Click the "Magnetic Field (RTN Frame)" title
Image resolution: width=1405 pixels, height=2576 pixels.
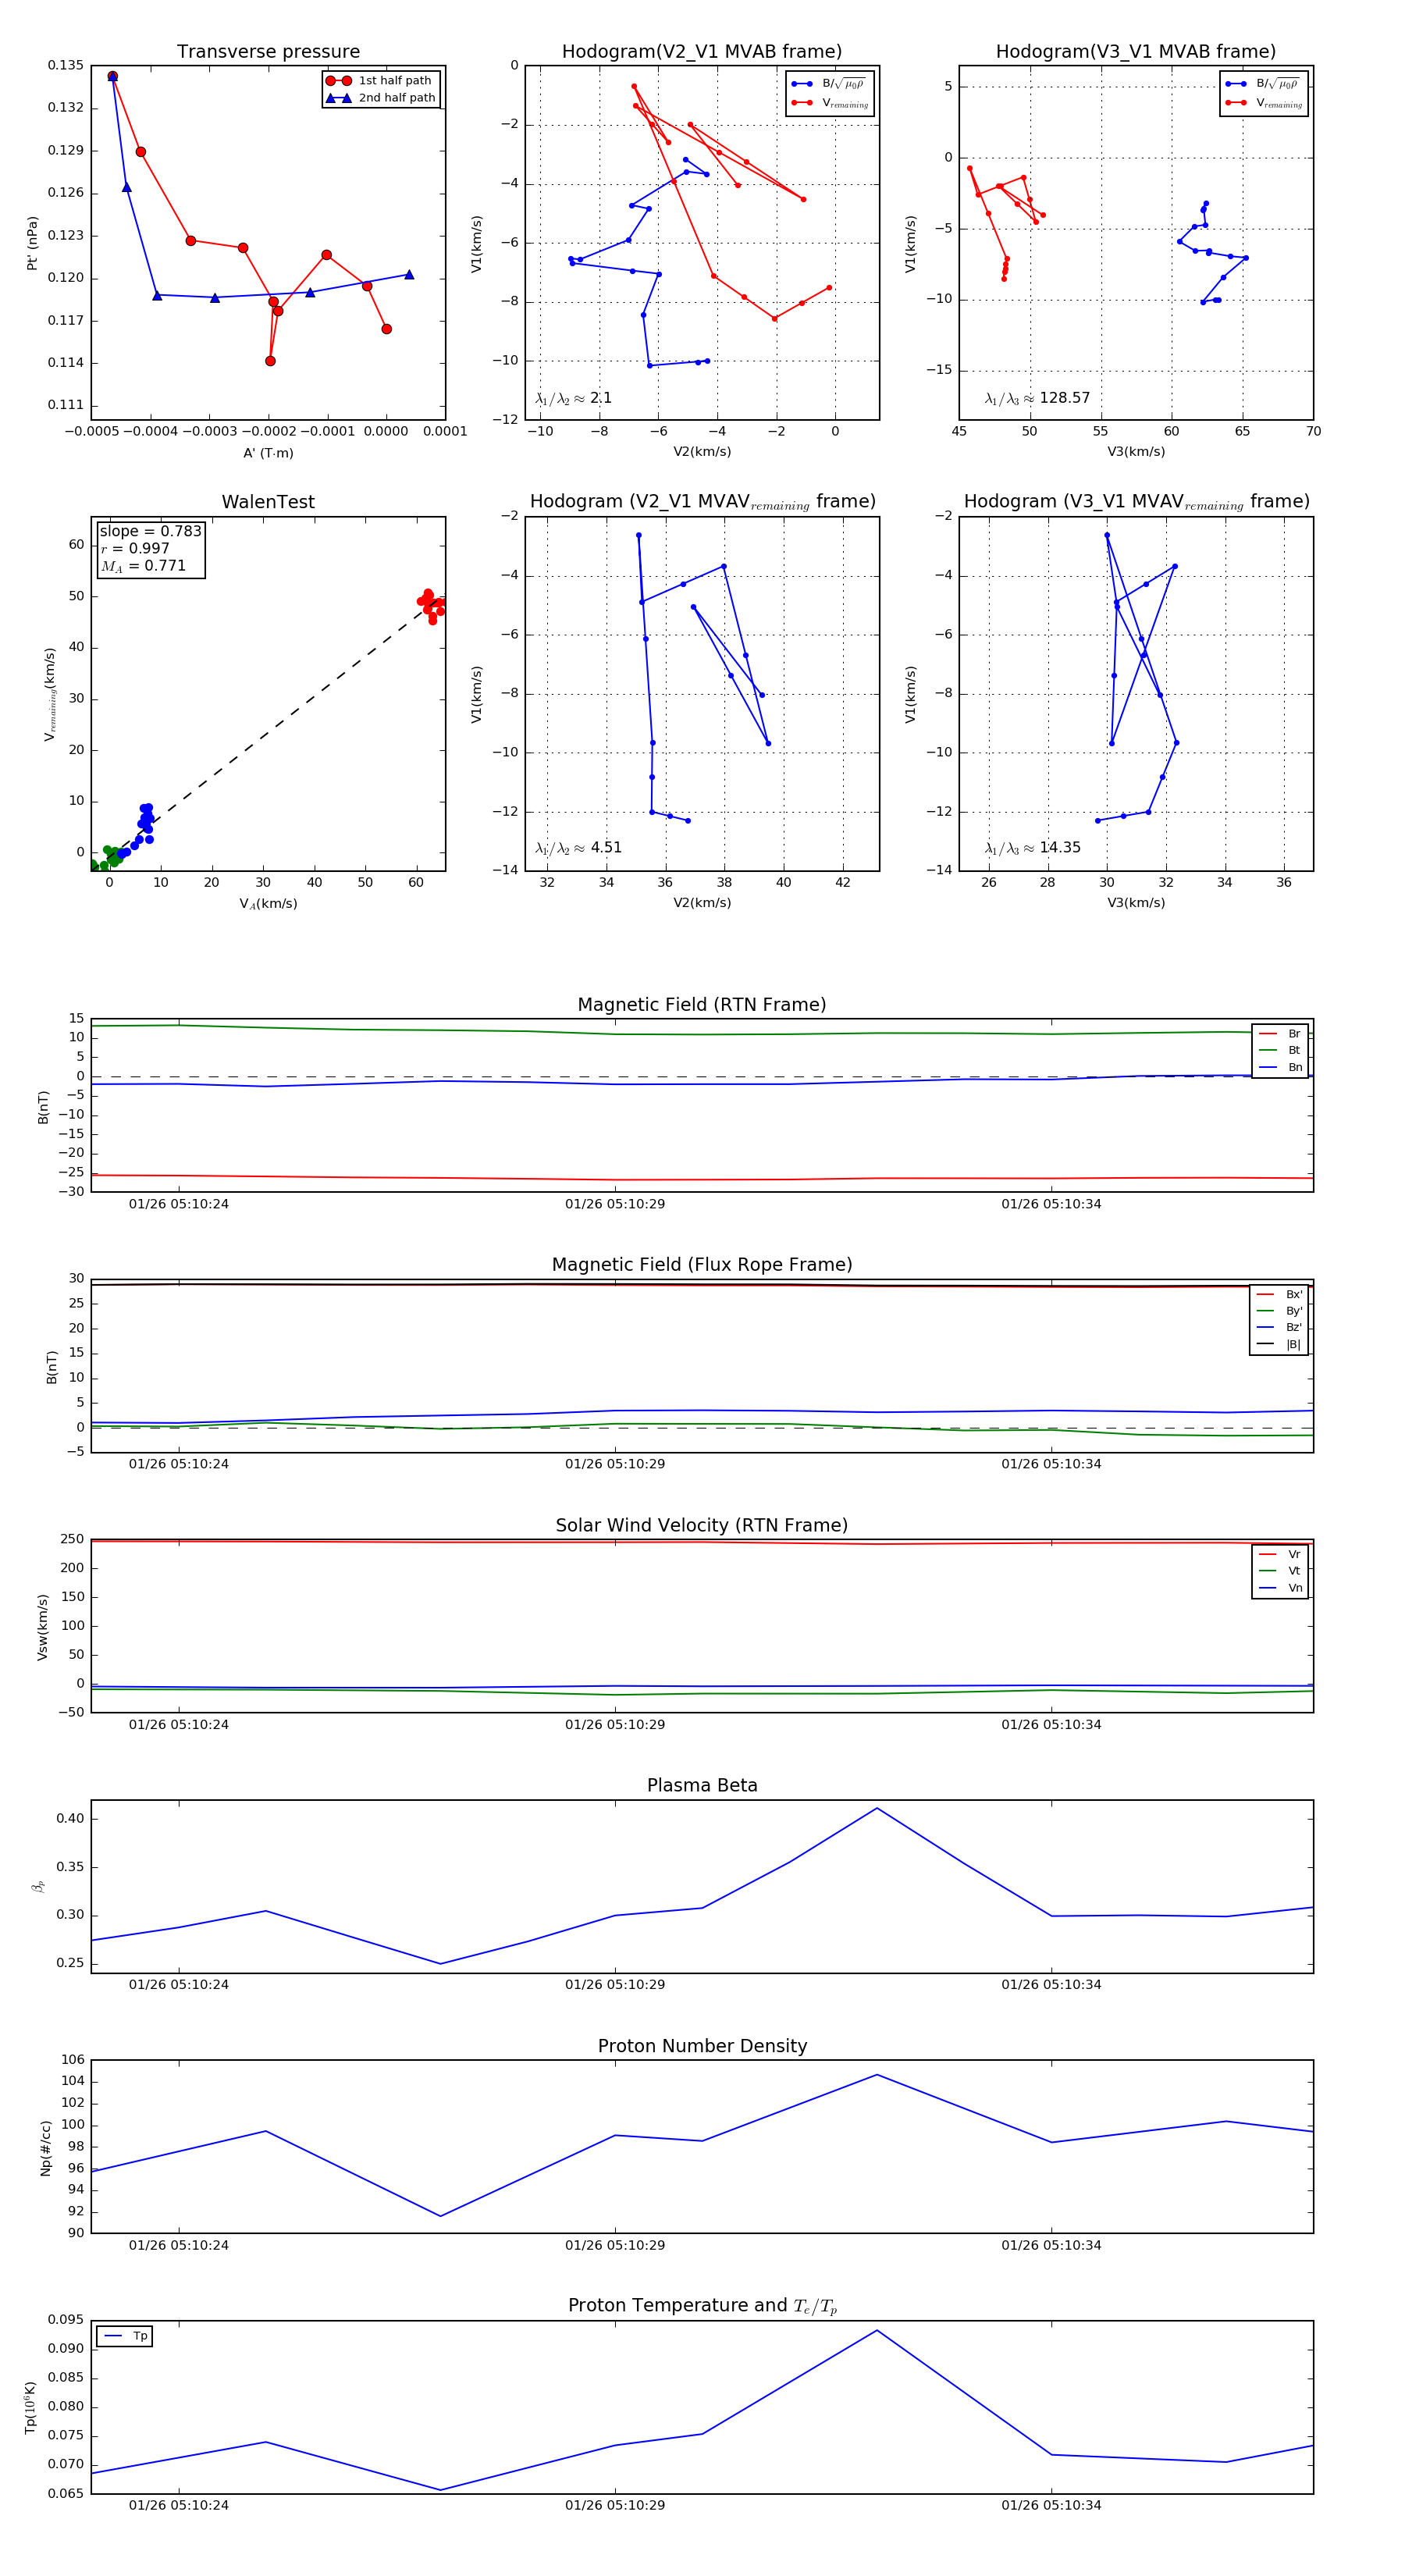702,1005
